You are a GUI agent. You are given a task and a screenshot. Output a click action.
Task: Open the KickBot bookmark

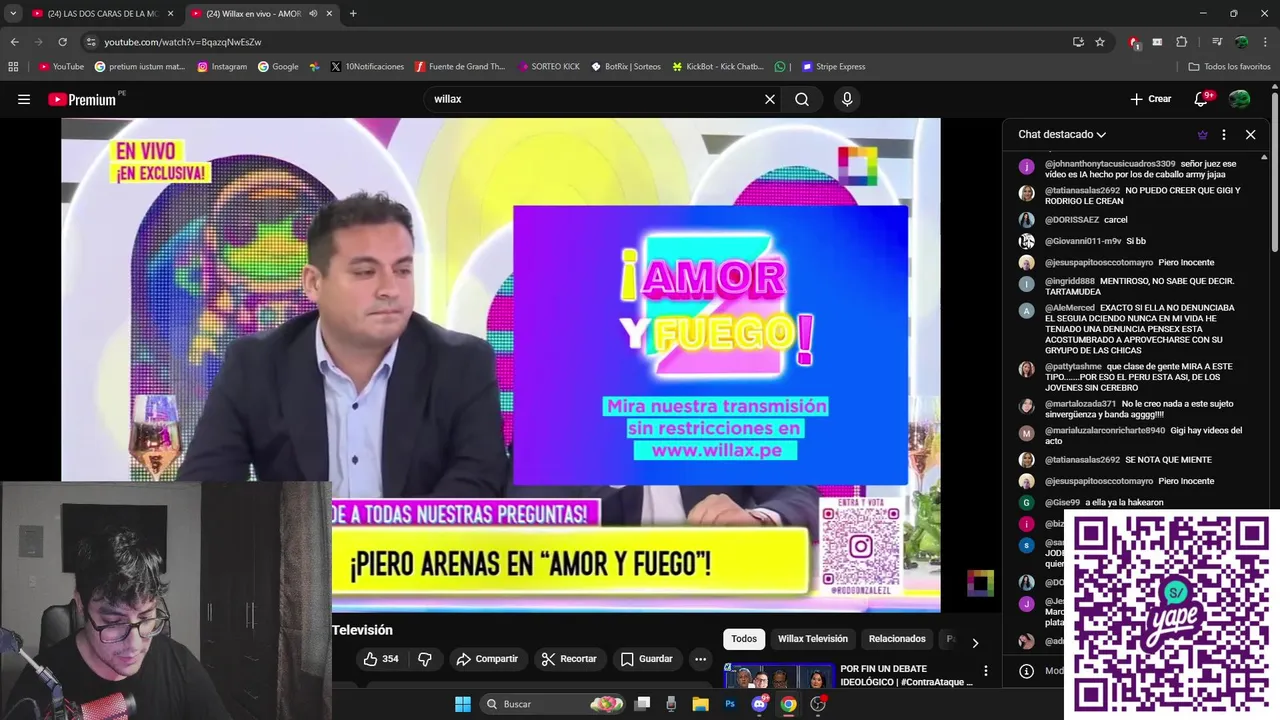point(718,67)
